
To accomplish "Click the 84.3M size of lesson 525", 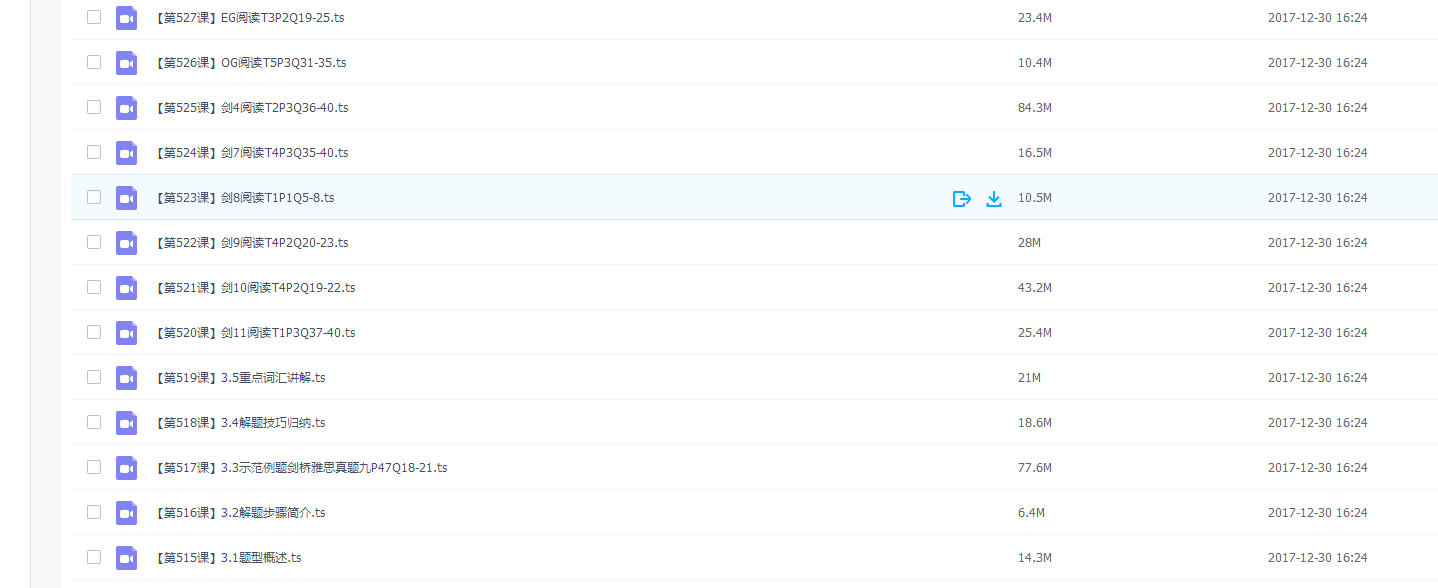I will point(1035,108).
